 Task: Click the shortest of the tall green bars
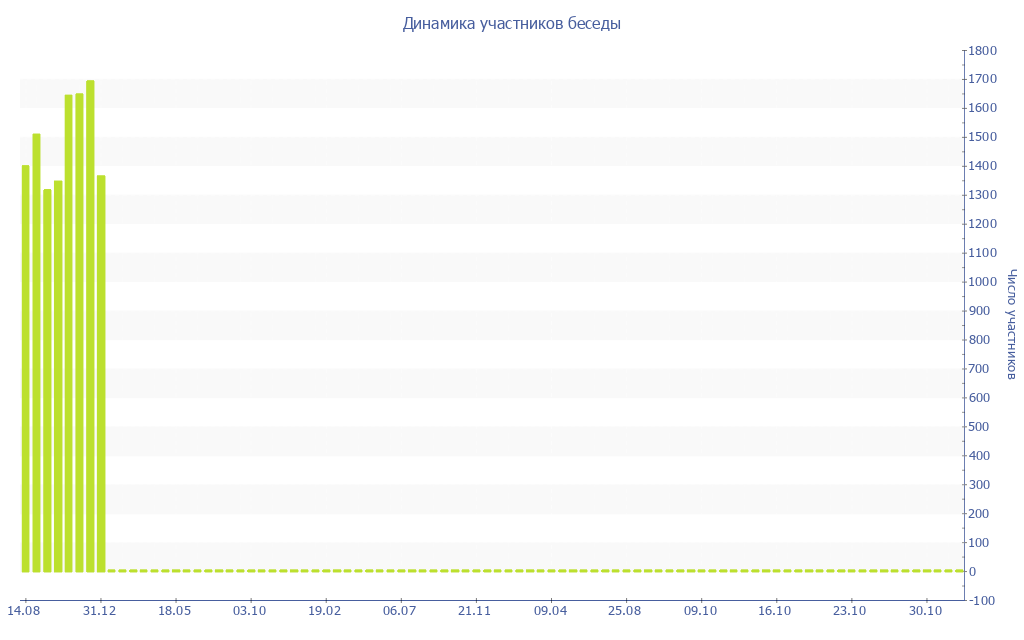[x=47, y=380]
